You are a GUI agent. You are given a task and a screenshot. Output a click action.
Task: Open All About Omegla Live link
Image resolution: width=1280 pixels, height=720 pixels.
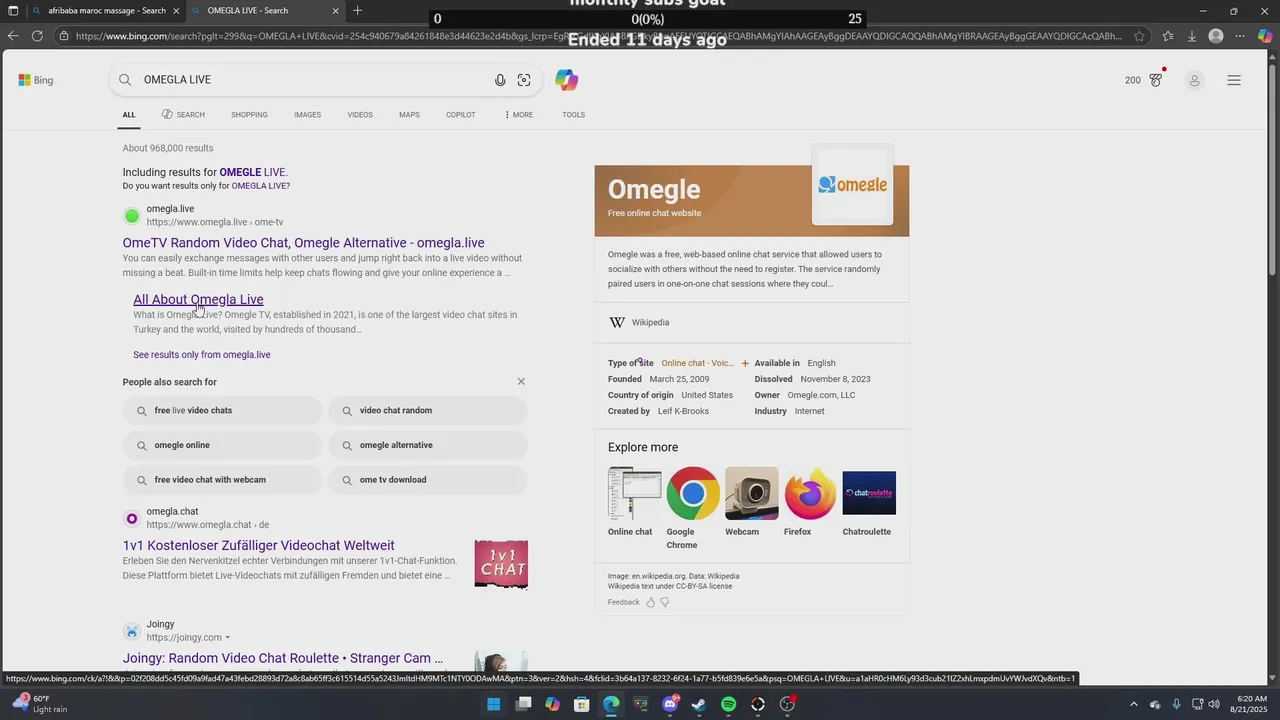pyautogui.click(x=198, y=299)
